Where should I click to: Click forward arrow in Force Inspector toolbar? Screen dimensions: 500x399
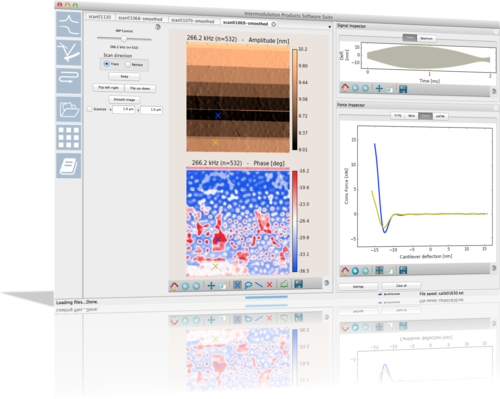[x=365, y=271]
